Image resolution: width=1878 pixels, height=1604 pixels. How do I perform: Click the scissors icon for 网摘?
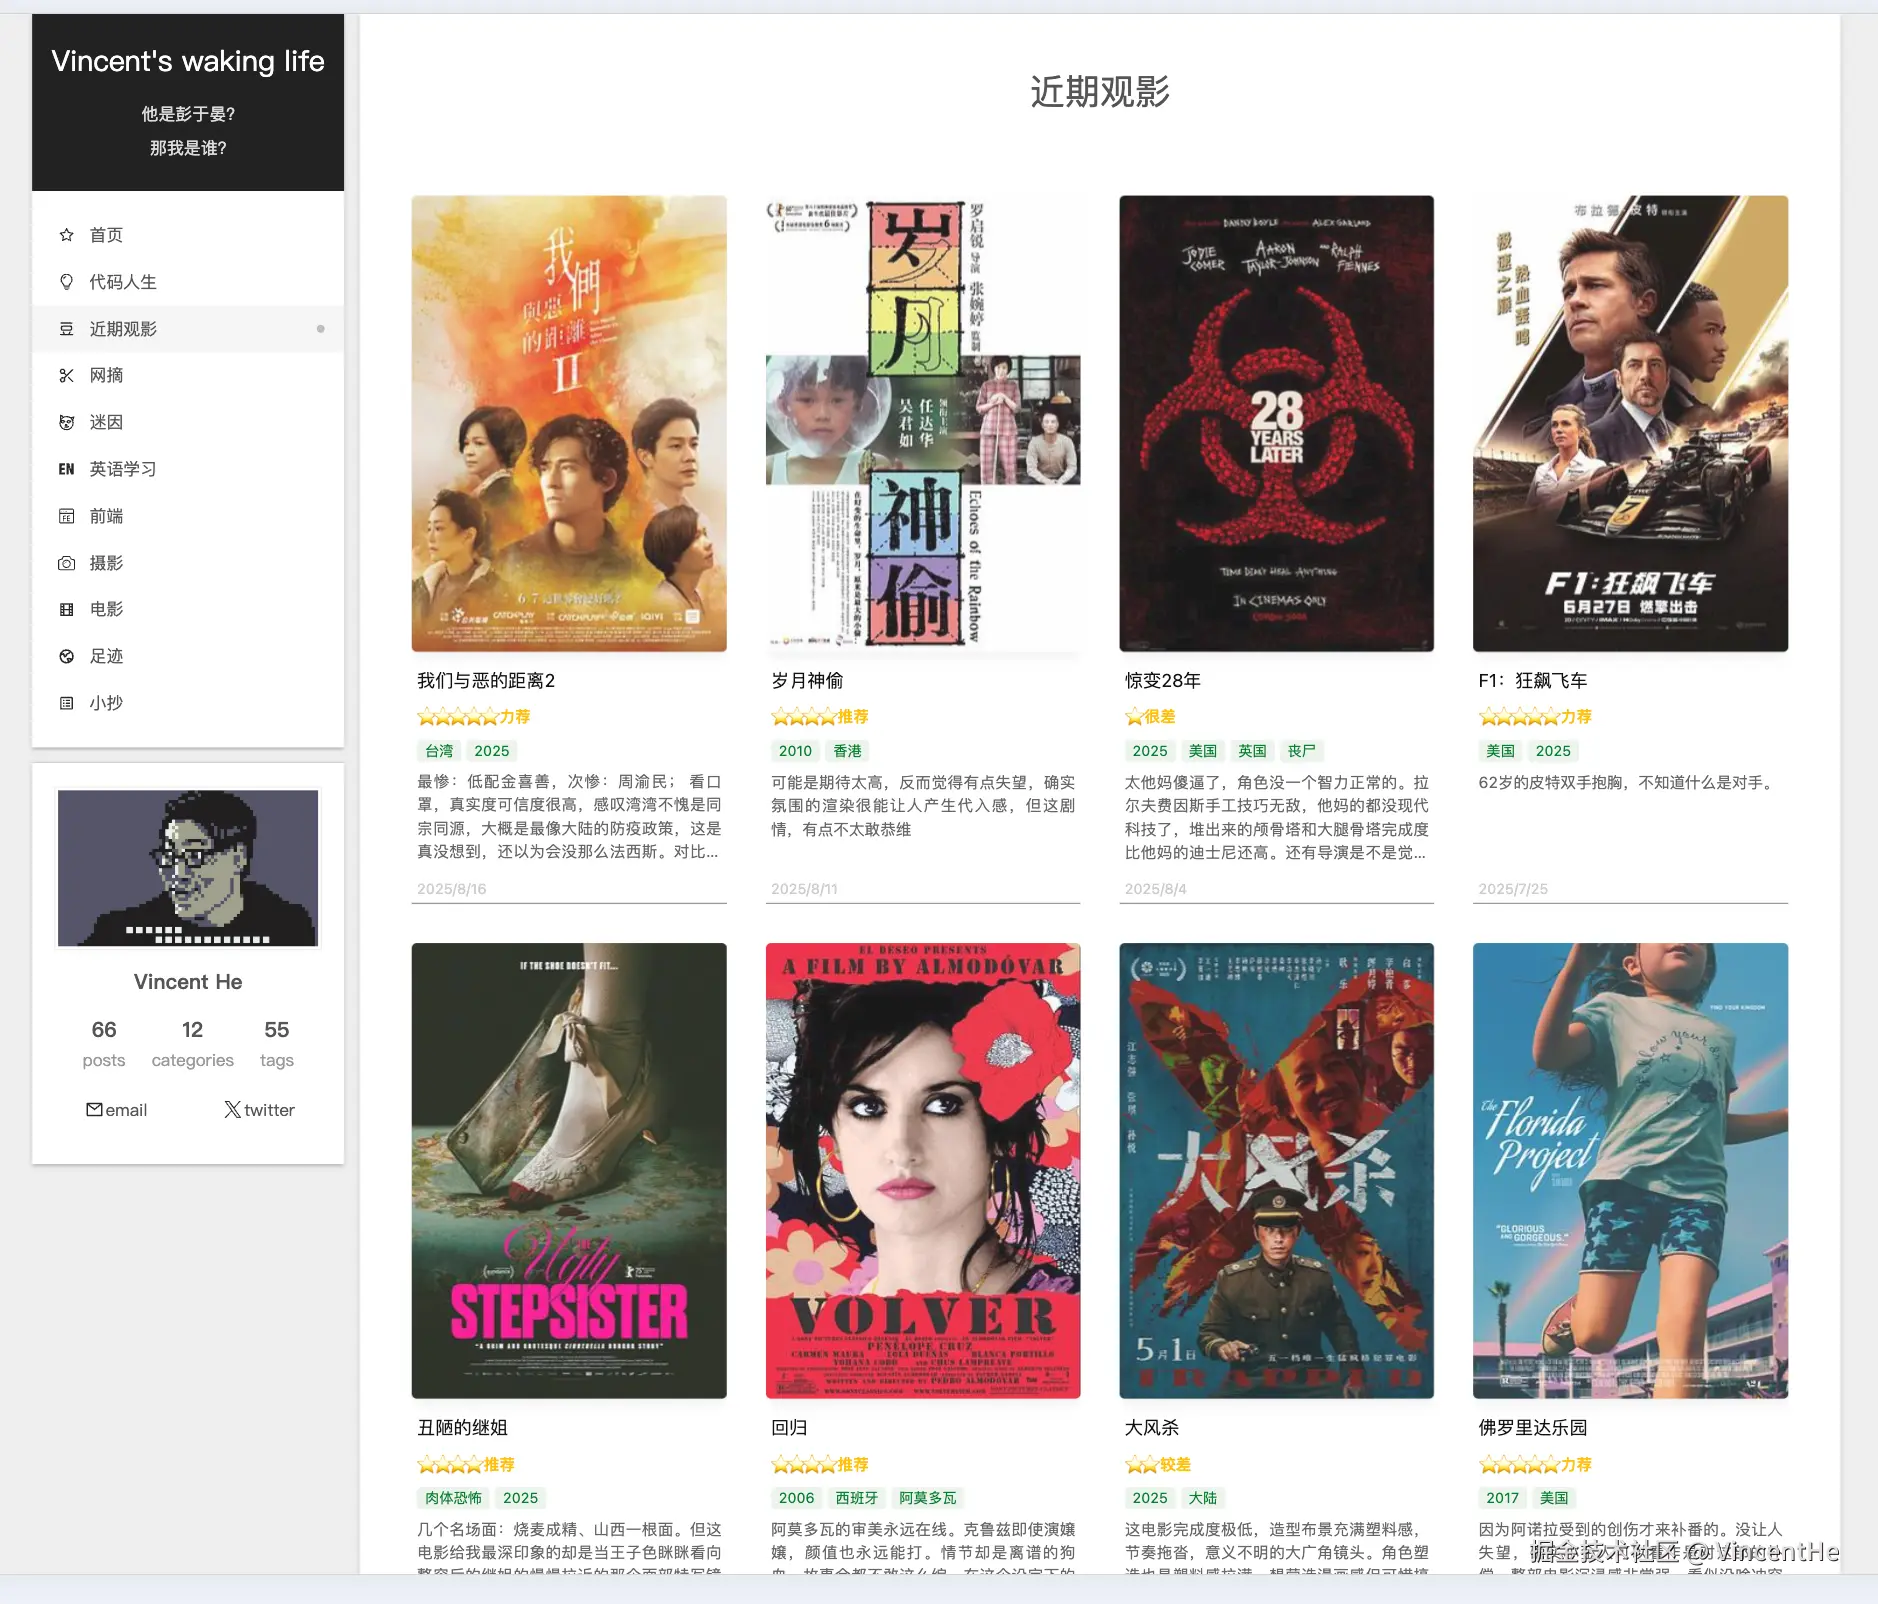(66, 375)
